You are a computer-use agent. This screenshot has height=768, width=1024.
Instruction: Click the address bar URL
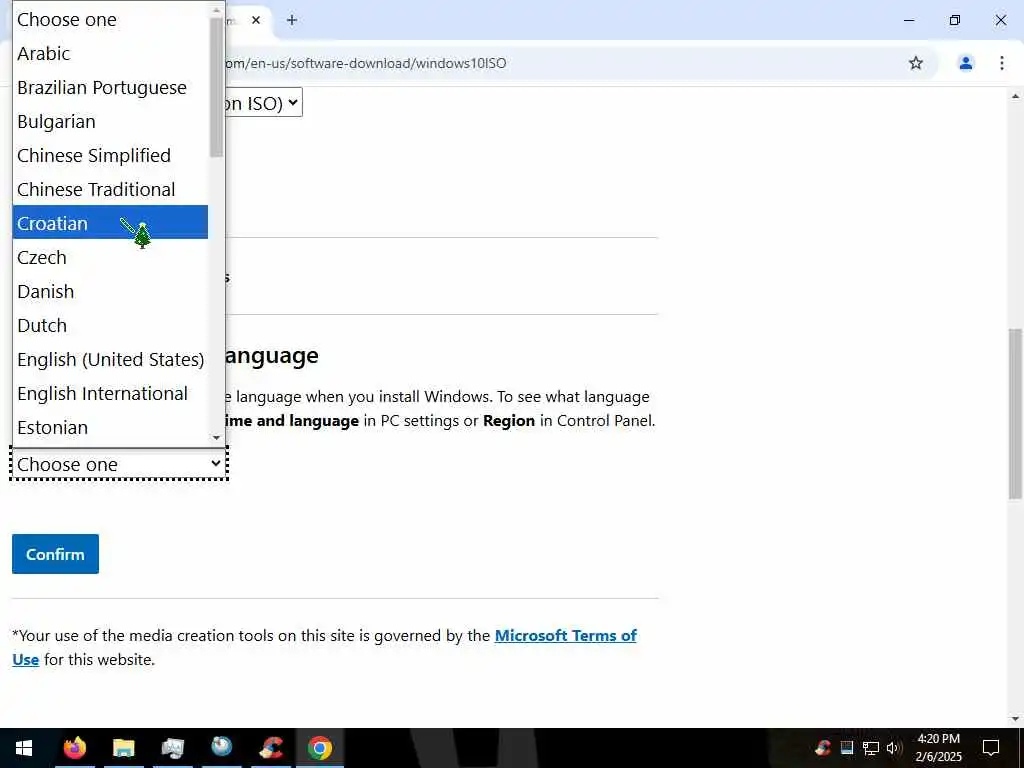(x=366, y=63)
